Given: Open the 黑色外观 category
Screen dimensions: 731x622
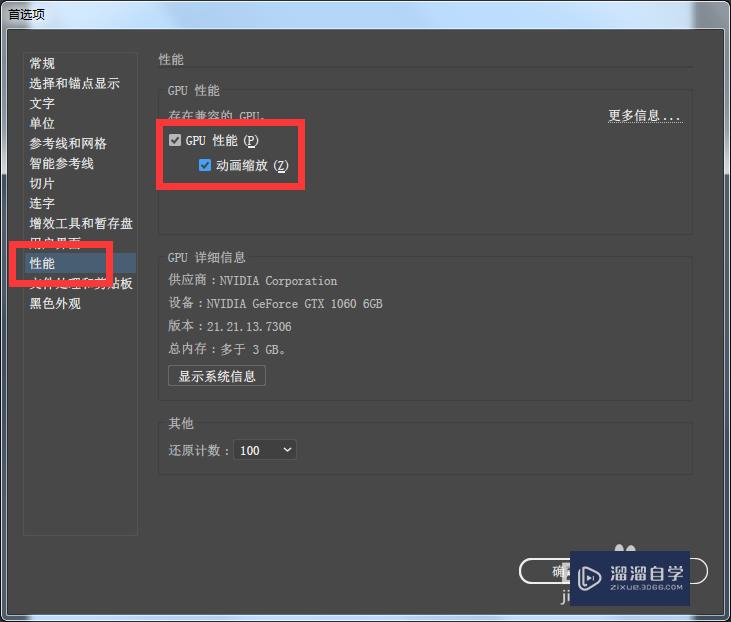Looking at the screenshot, I should coord(55,304).
